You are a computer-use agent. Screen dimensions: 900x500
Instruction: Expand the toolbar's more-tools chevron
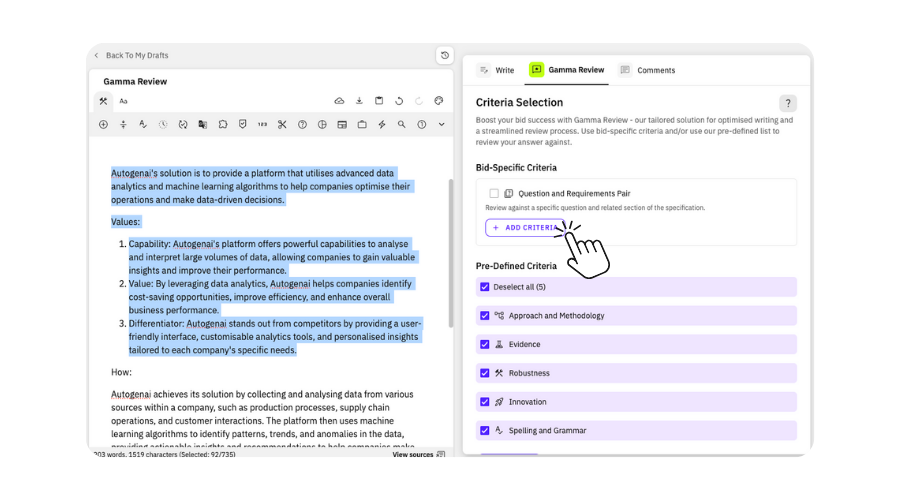[x=441, y=125]
